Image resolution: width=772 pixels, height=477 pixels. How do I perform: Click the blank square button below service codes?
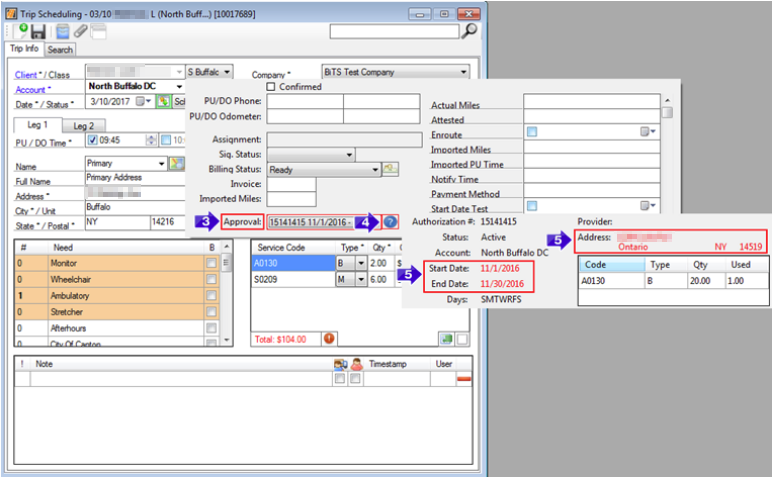[x=462, y=339]
